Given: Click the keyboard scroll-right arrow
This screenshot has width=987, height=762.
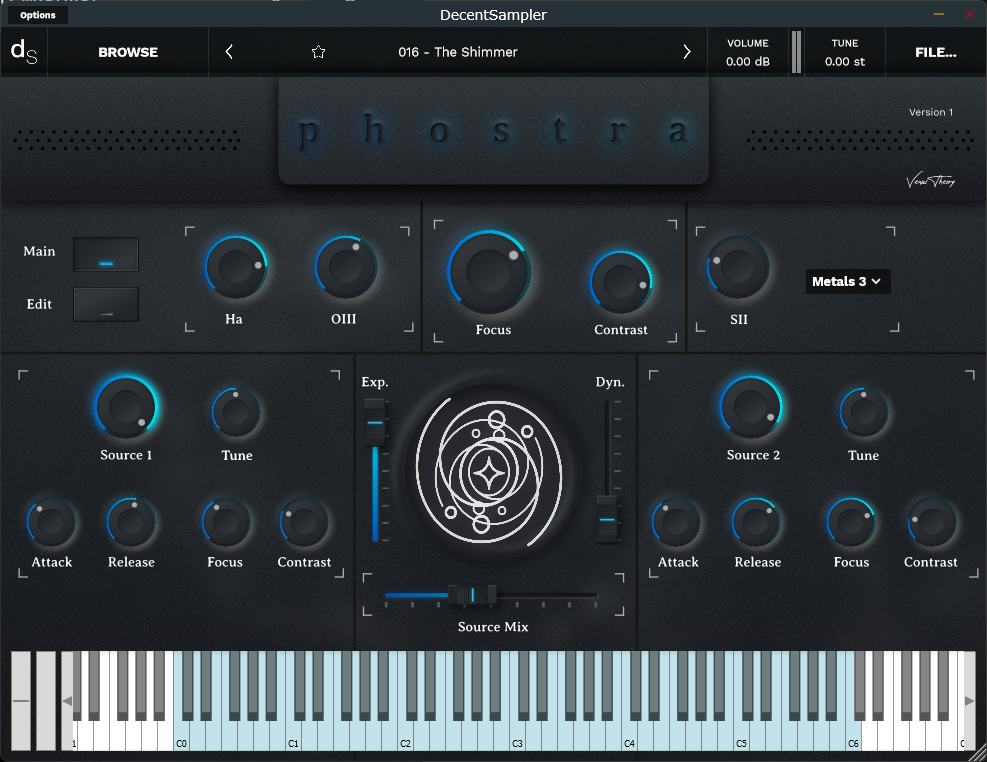Looking at the screenshot, I should pyautogui.click(x=970, y=701).
